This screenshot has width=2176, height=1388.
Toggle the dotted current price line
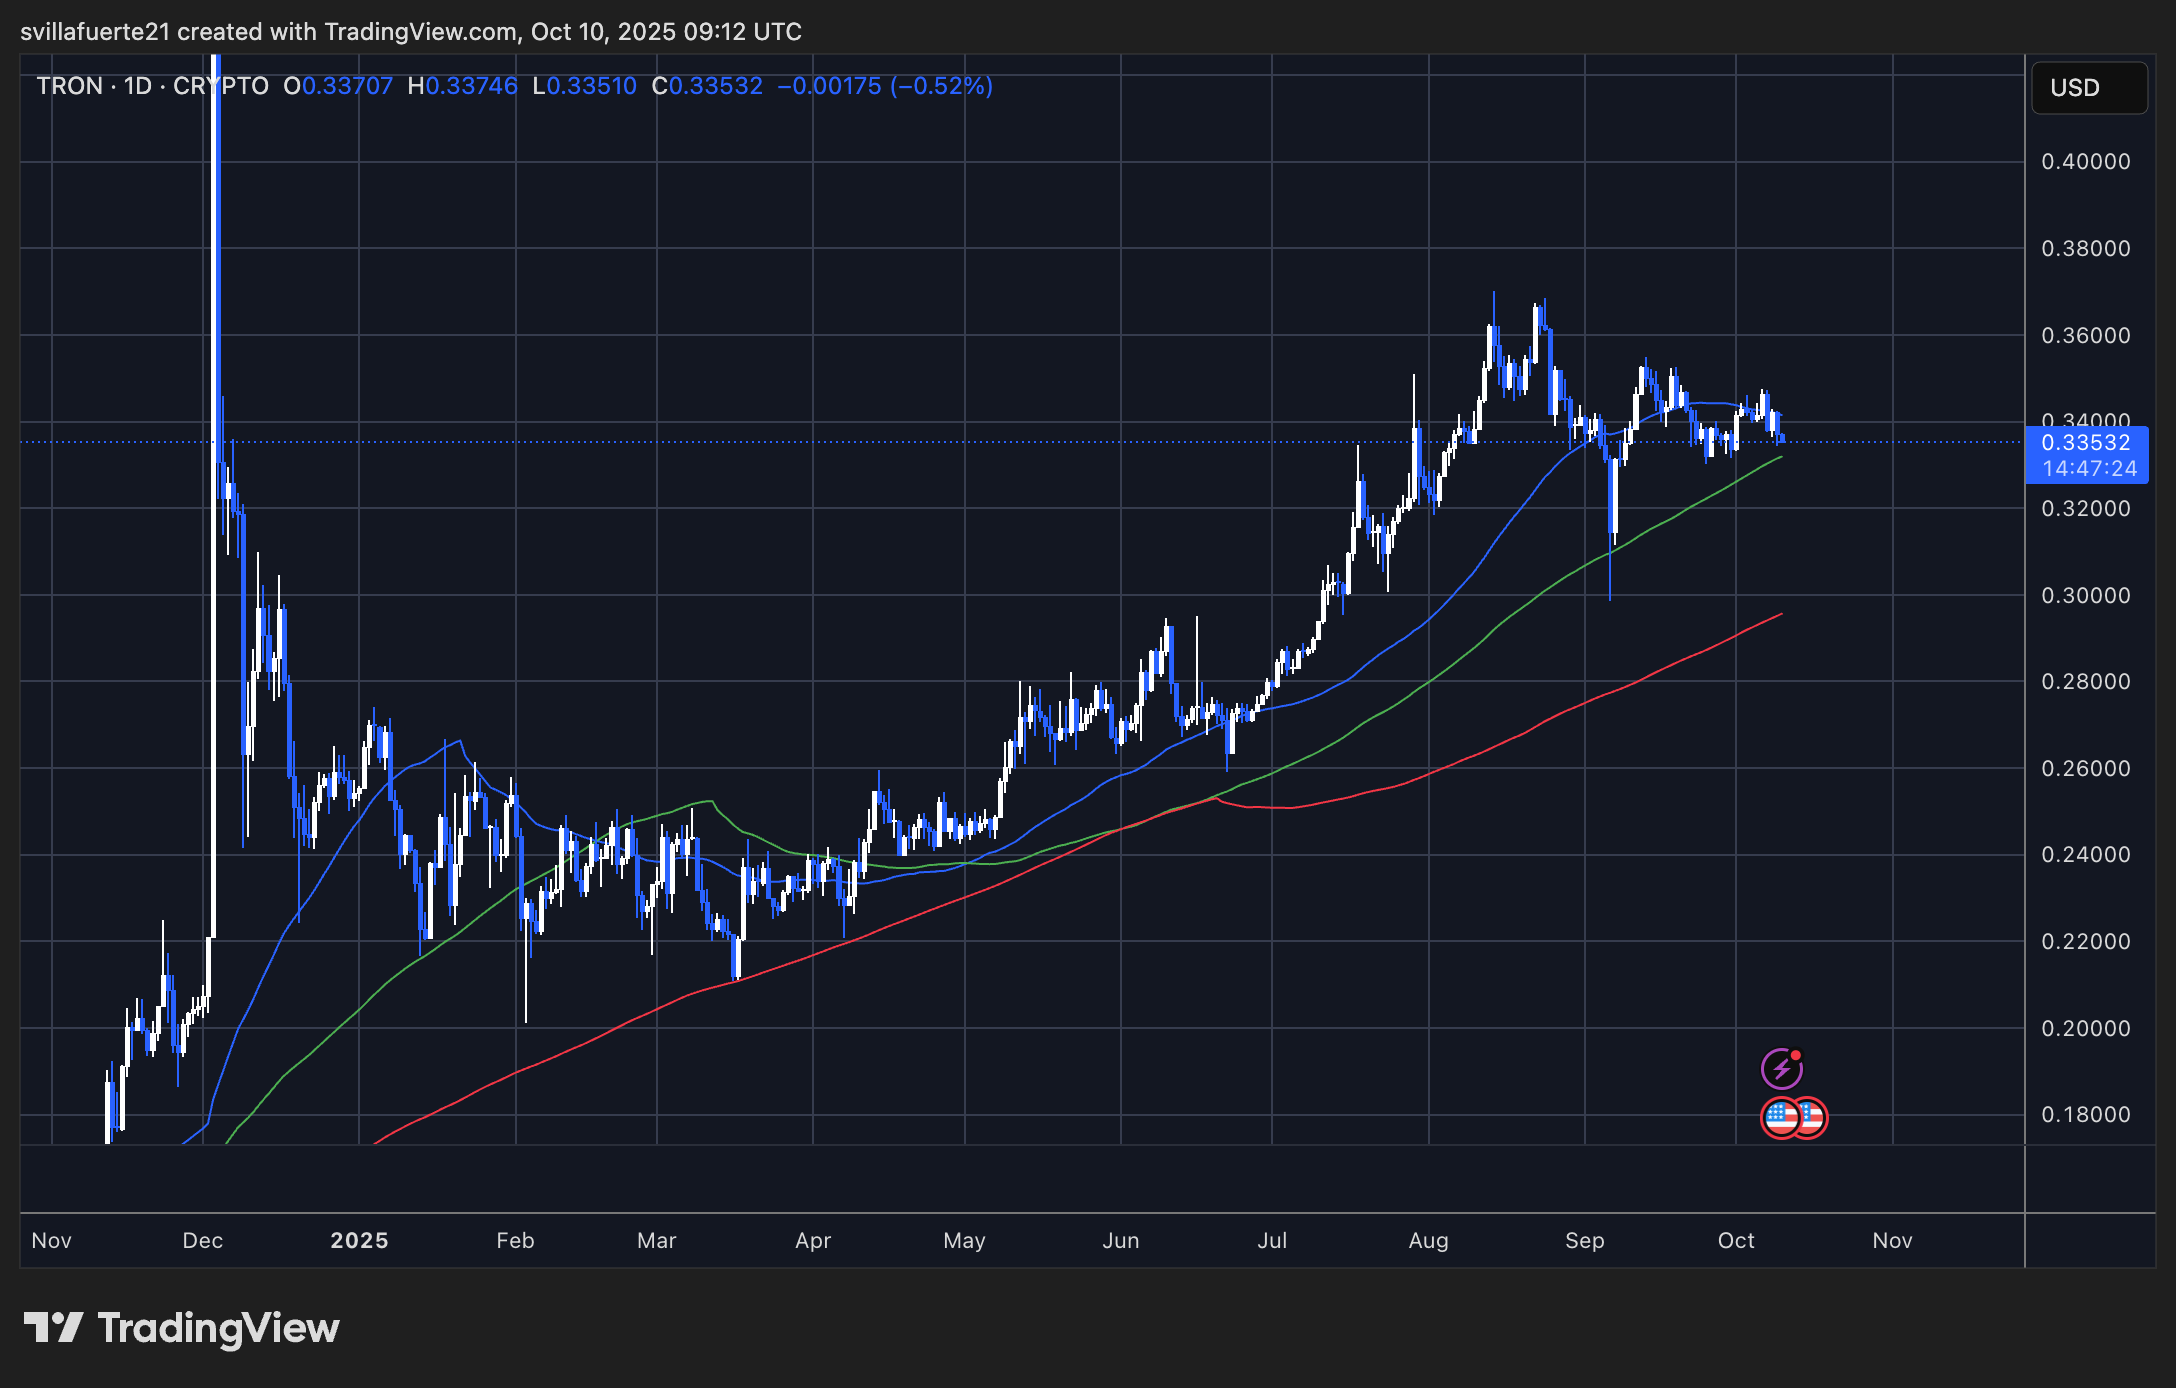click(1000, 442)
